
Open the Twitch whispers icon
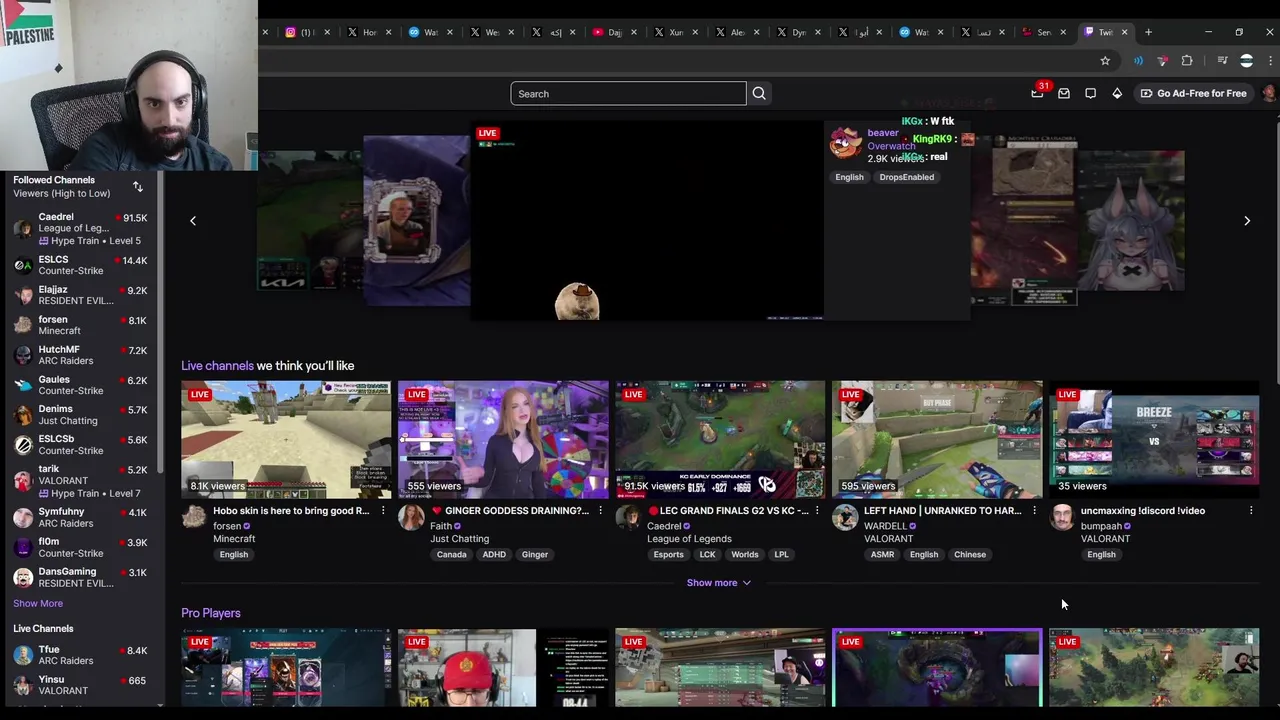1090,94
